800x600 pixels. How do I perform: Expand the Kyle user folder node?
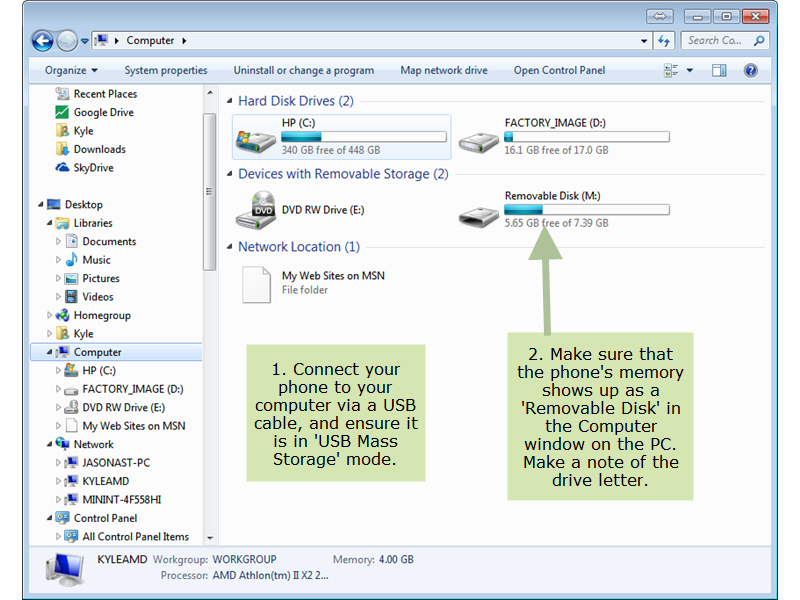click(49, 334)
